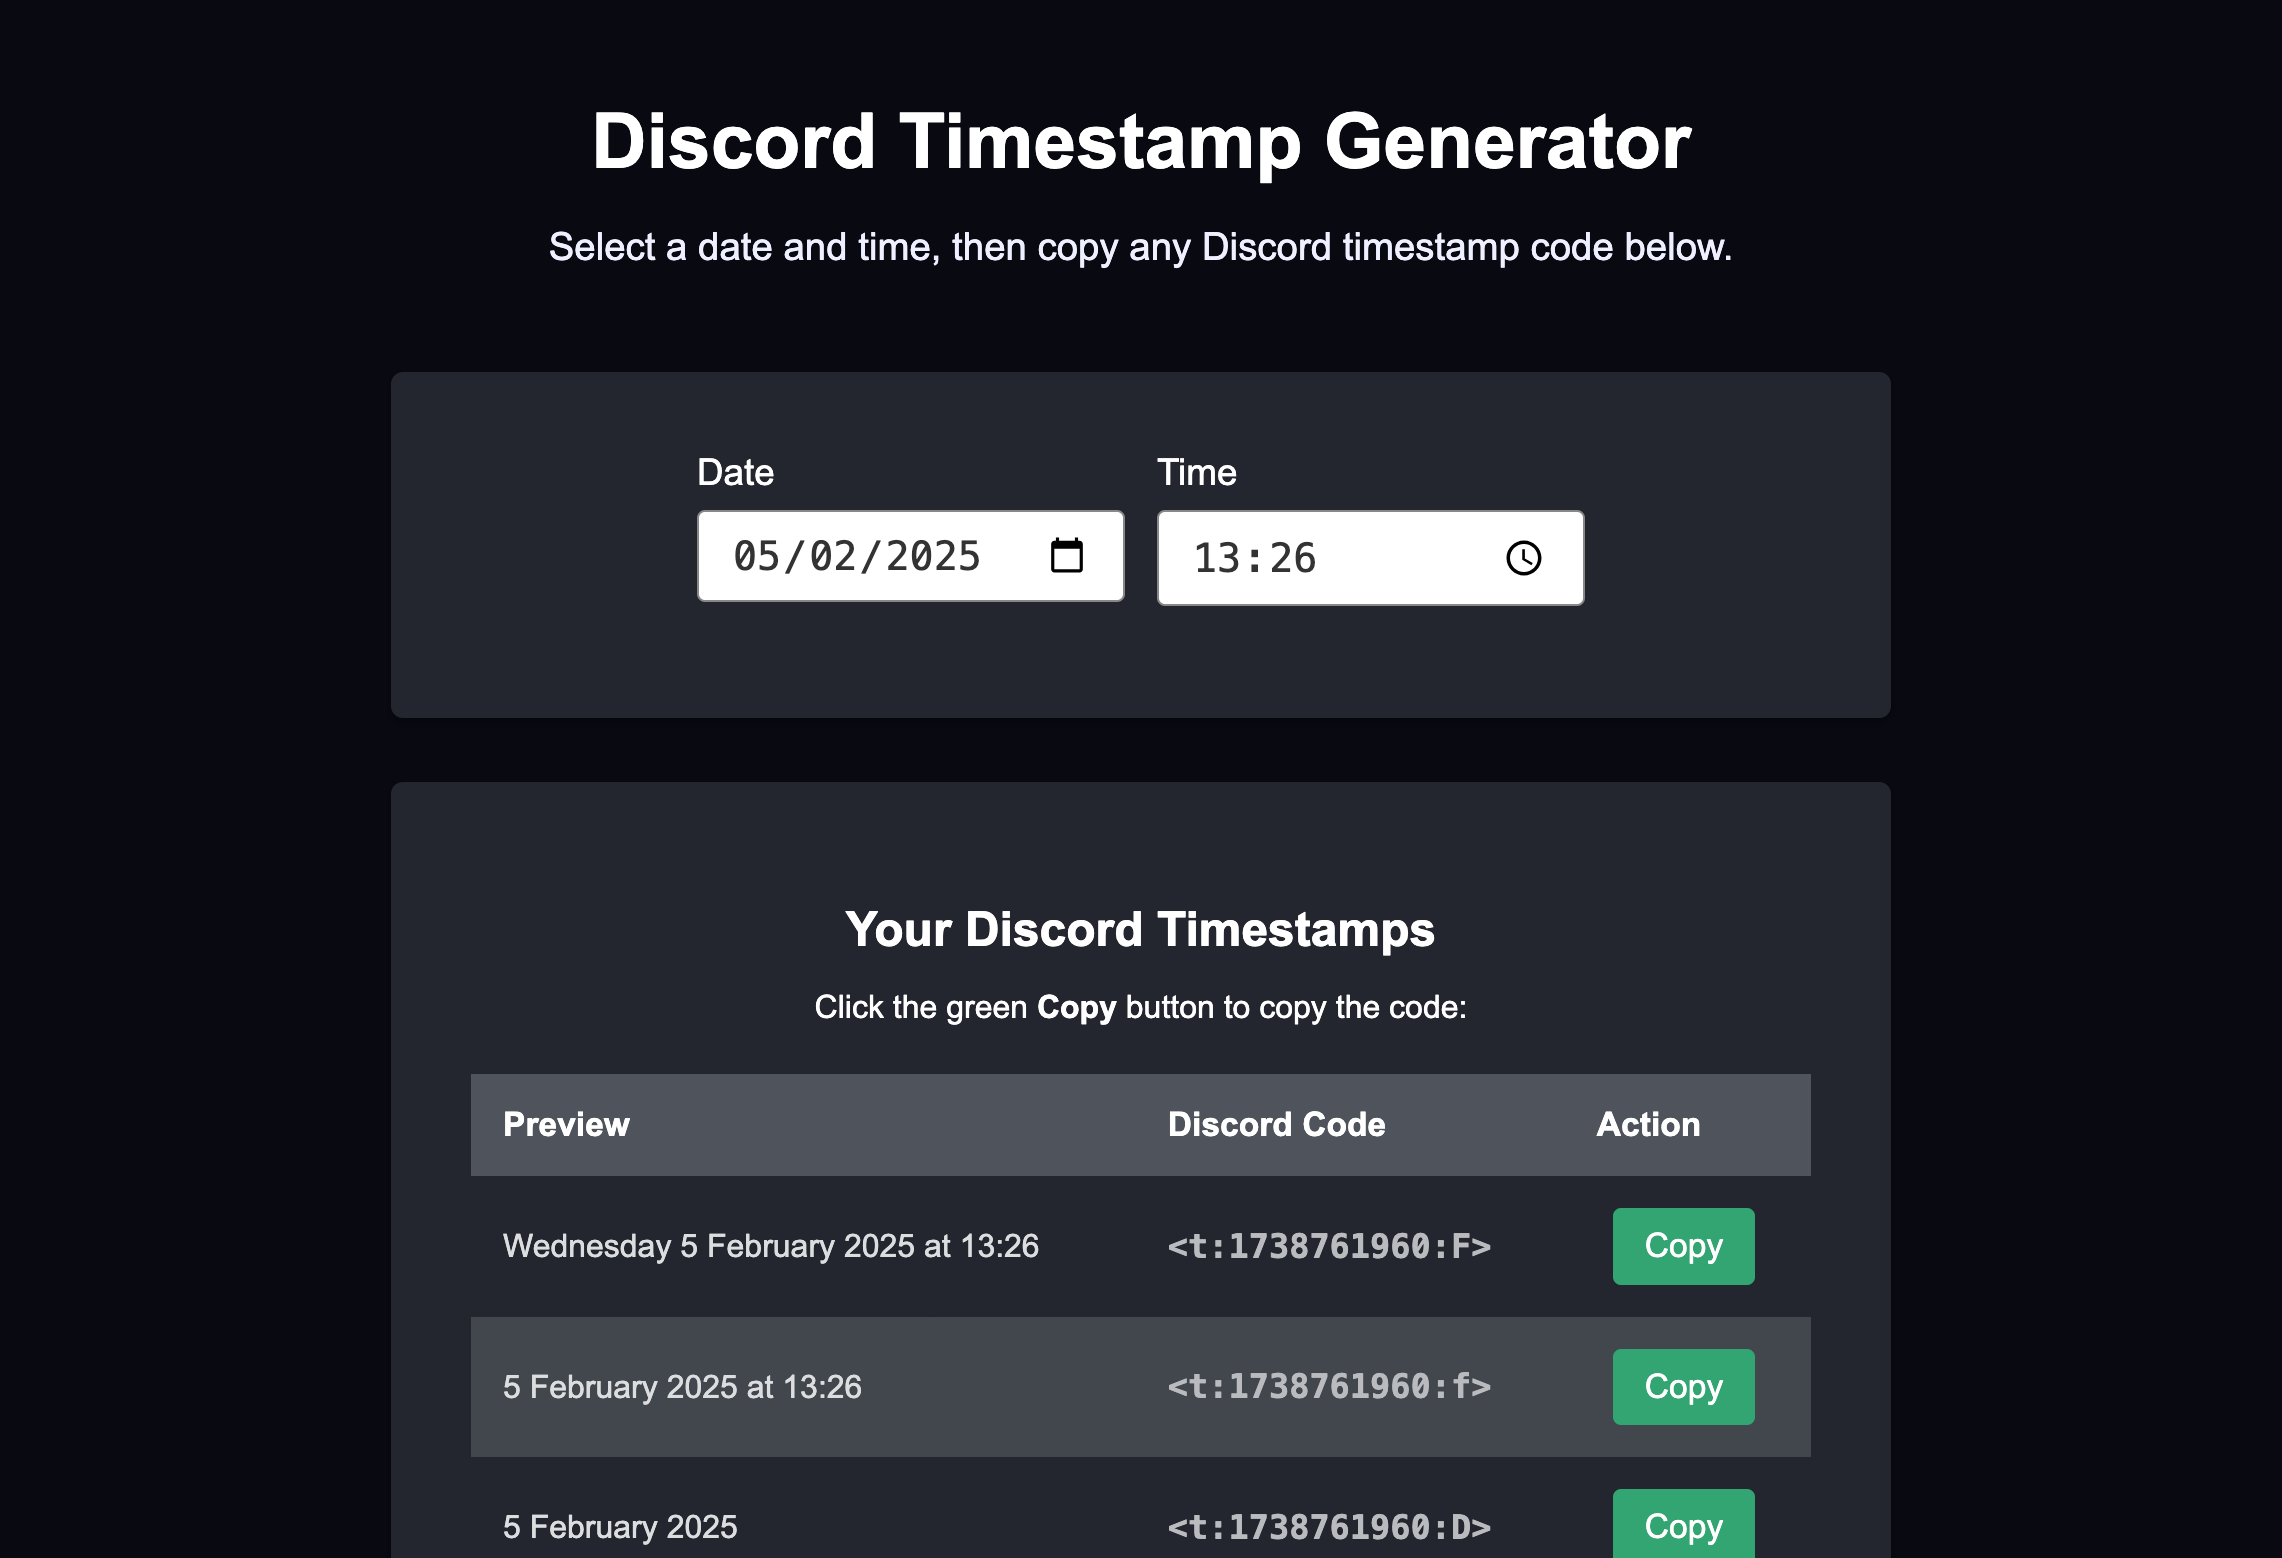
Task: Click the '5 February 2025 at 13:26' preview
Action: 682,1387
